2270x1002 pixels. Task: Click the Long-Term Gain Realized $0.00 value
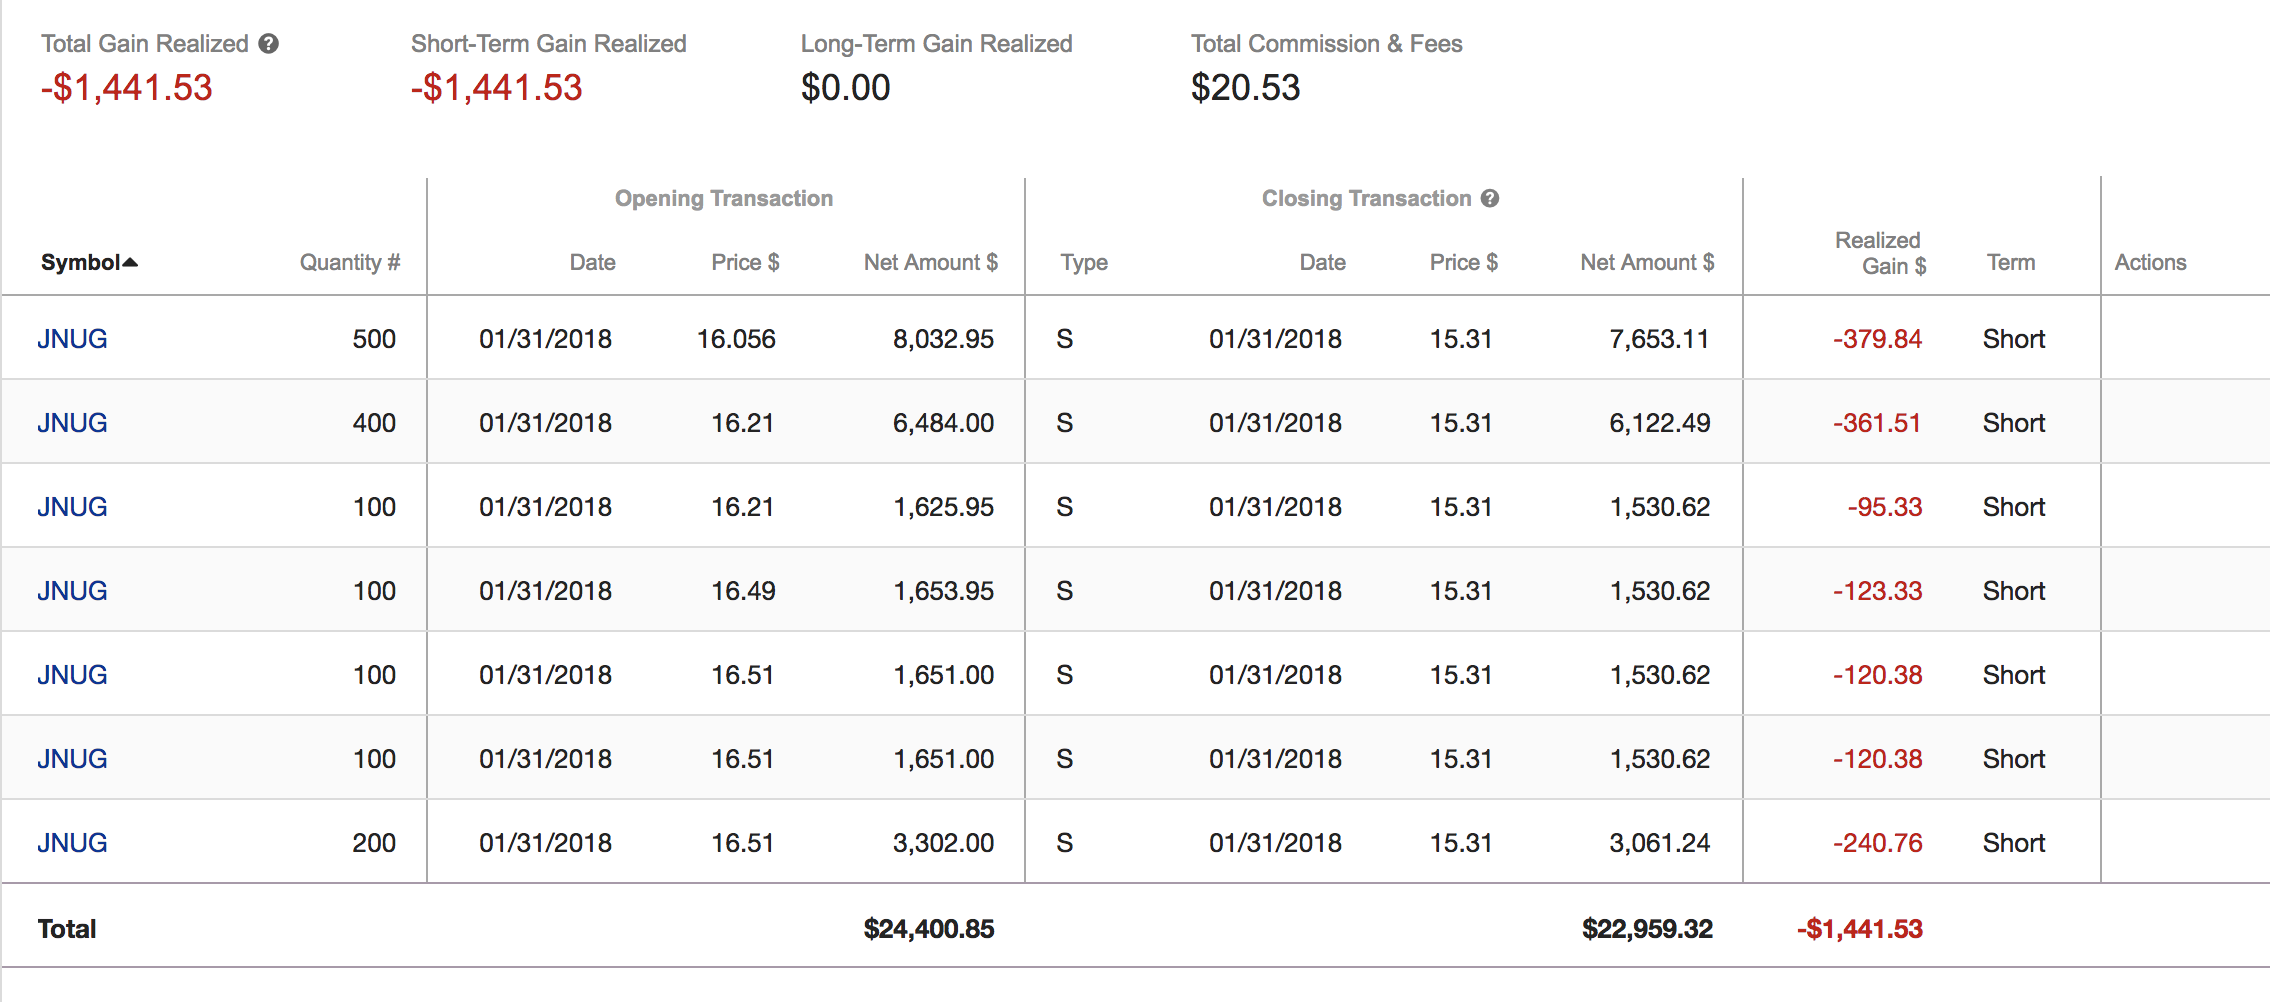(x=845, y=88)
